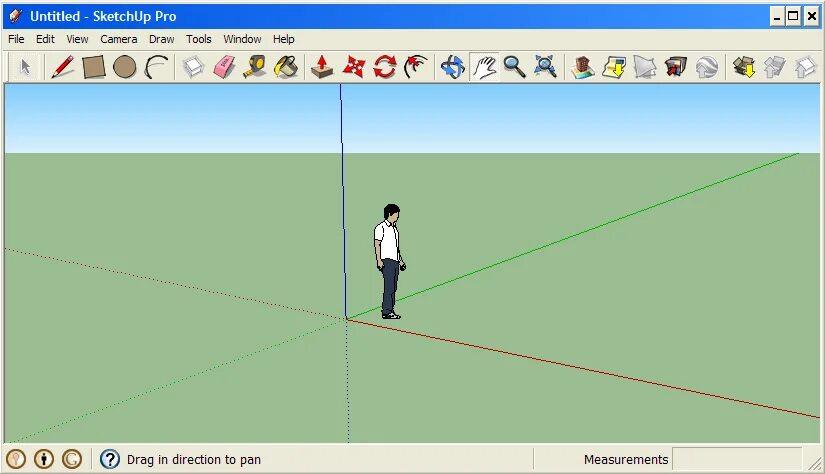825x474 pixels.
Task: Activate the Circle drawing tool
Action: click(x=125, y=67)
